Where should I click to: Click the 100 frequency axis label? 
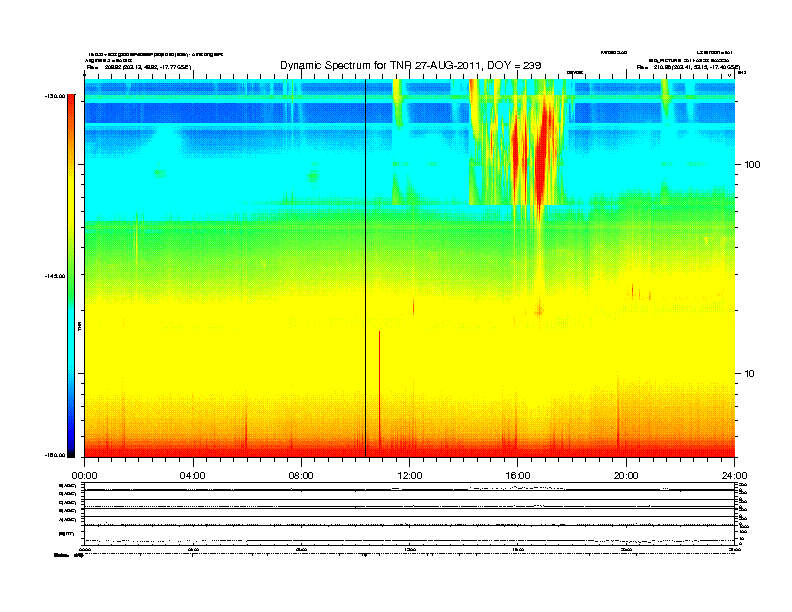752,165
